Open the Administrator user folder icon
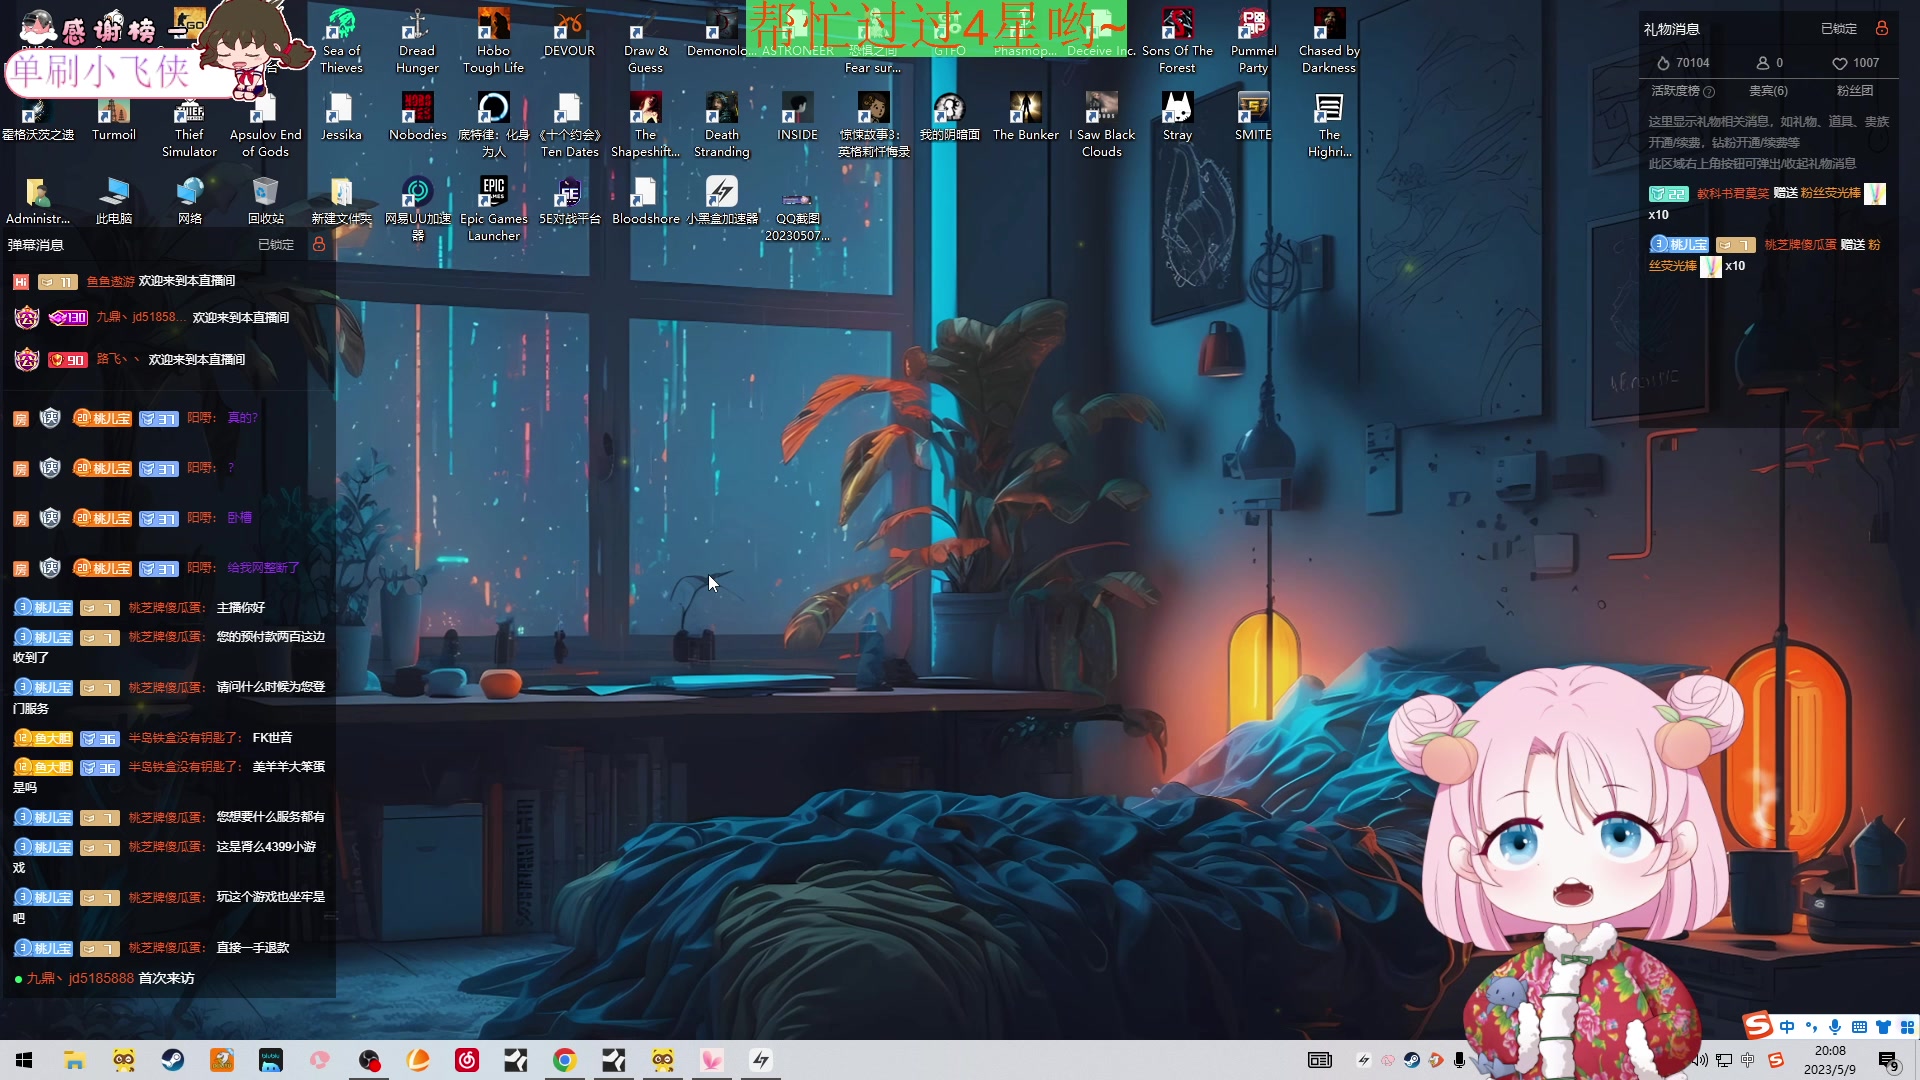 [x=37, y=201]
